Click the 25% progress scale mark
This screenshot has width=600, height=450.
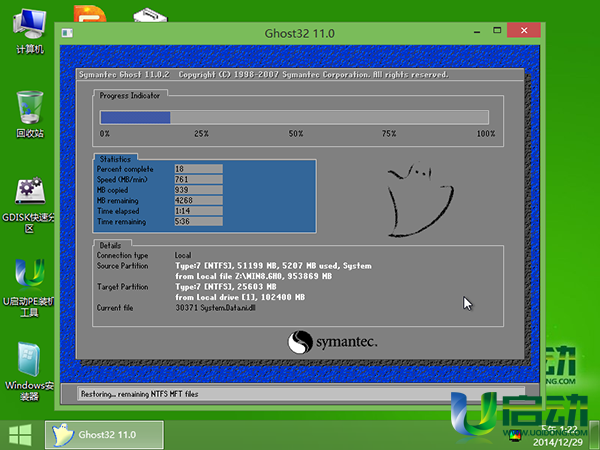[x=201, y=134]
